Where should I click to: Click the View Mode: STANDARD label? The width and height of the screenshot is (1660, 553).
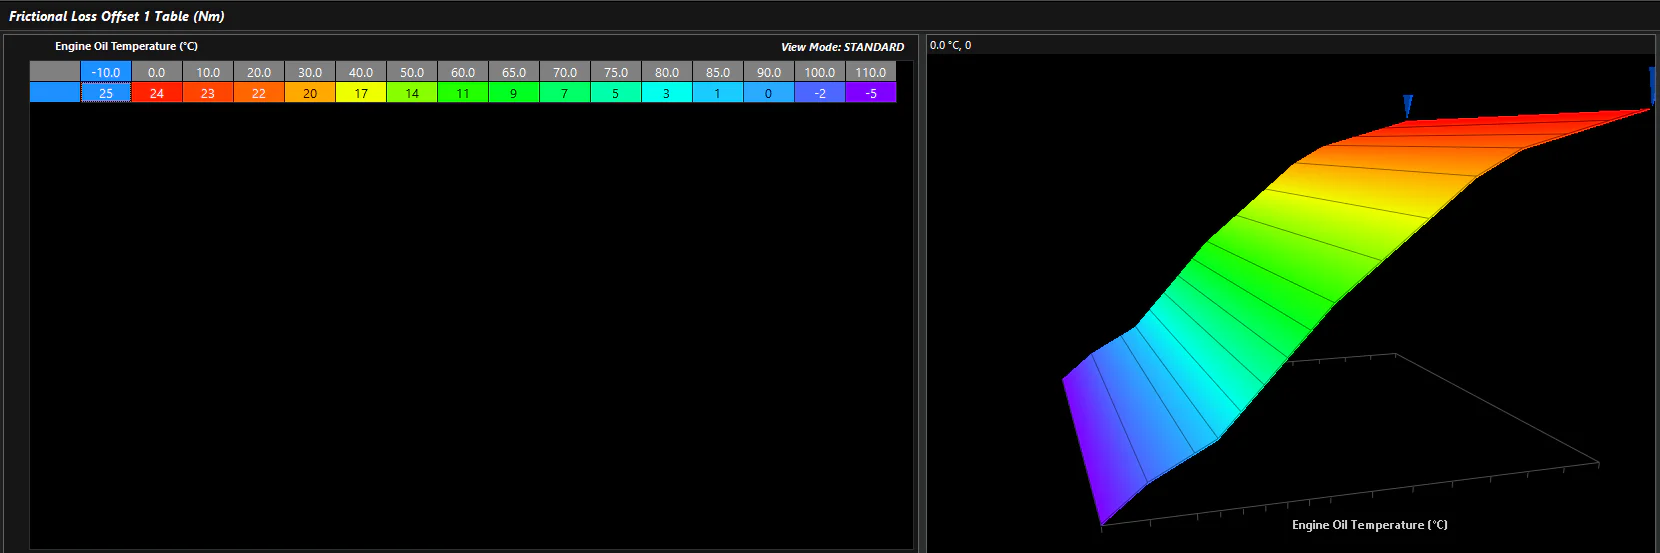click(x=842, y=47)
